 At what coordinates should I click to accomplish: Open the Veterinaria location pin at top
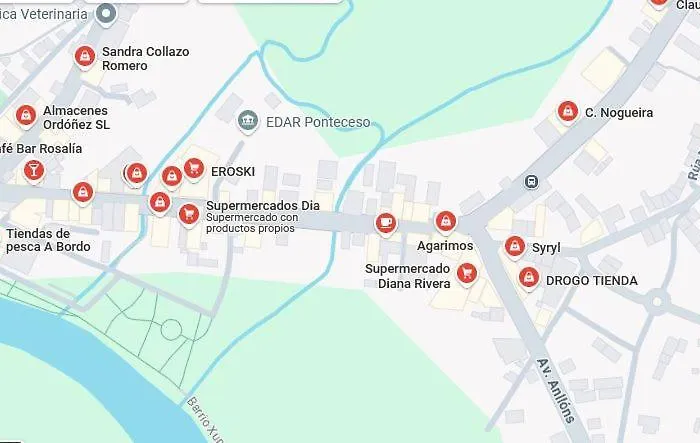[x=106, y=14]
